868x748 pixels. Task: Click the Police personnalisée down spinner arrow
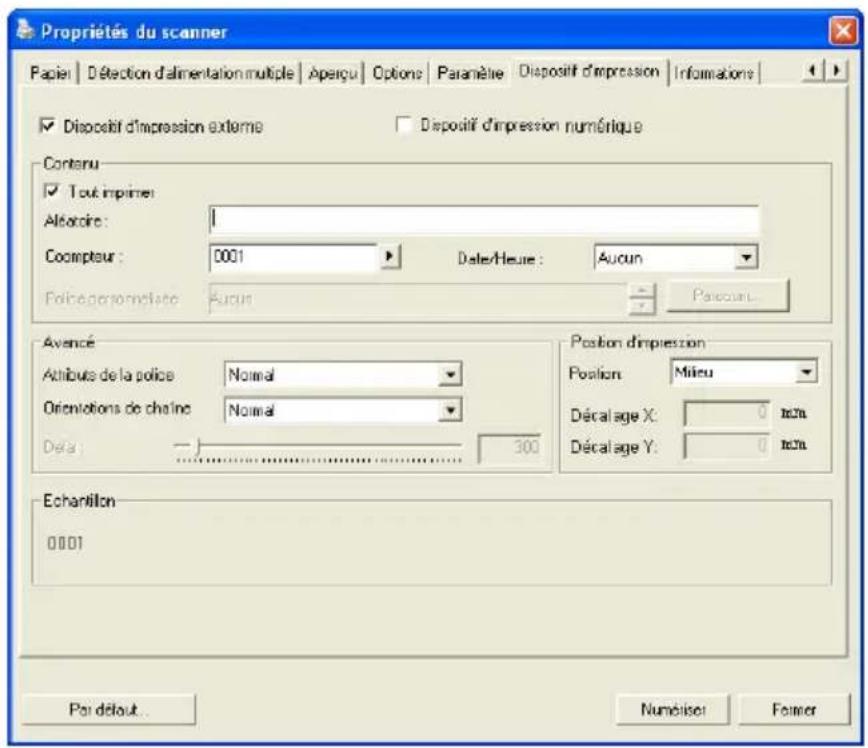[642, 306]
